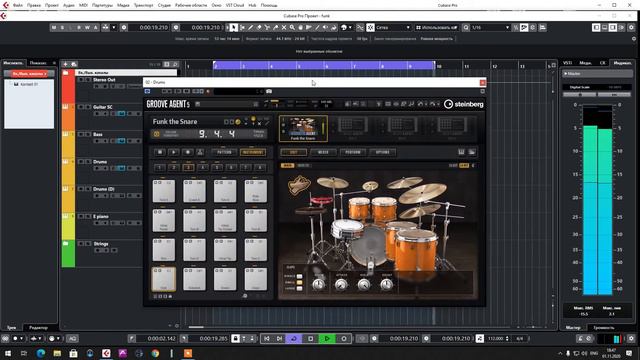Switch to the Visibility tab in left zone

coord(38,63)
